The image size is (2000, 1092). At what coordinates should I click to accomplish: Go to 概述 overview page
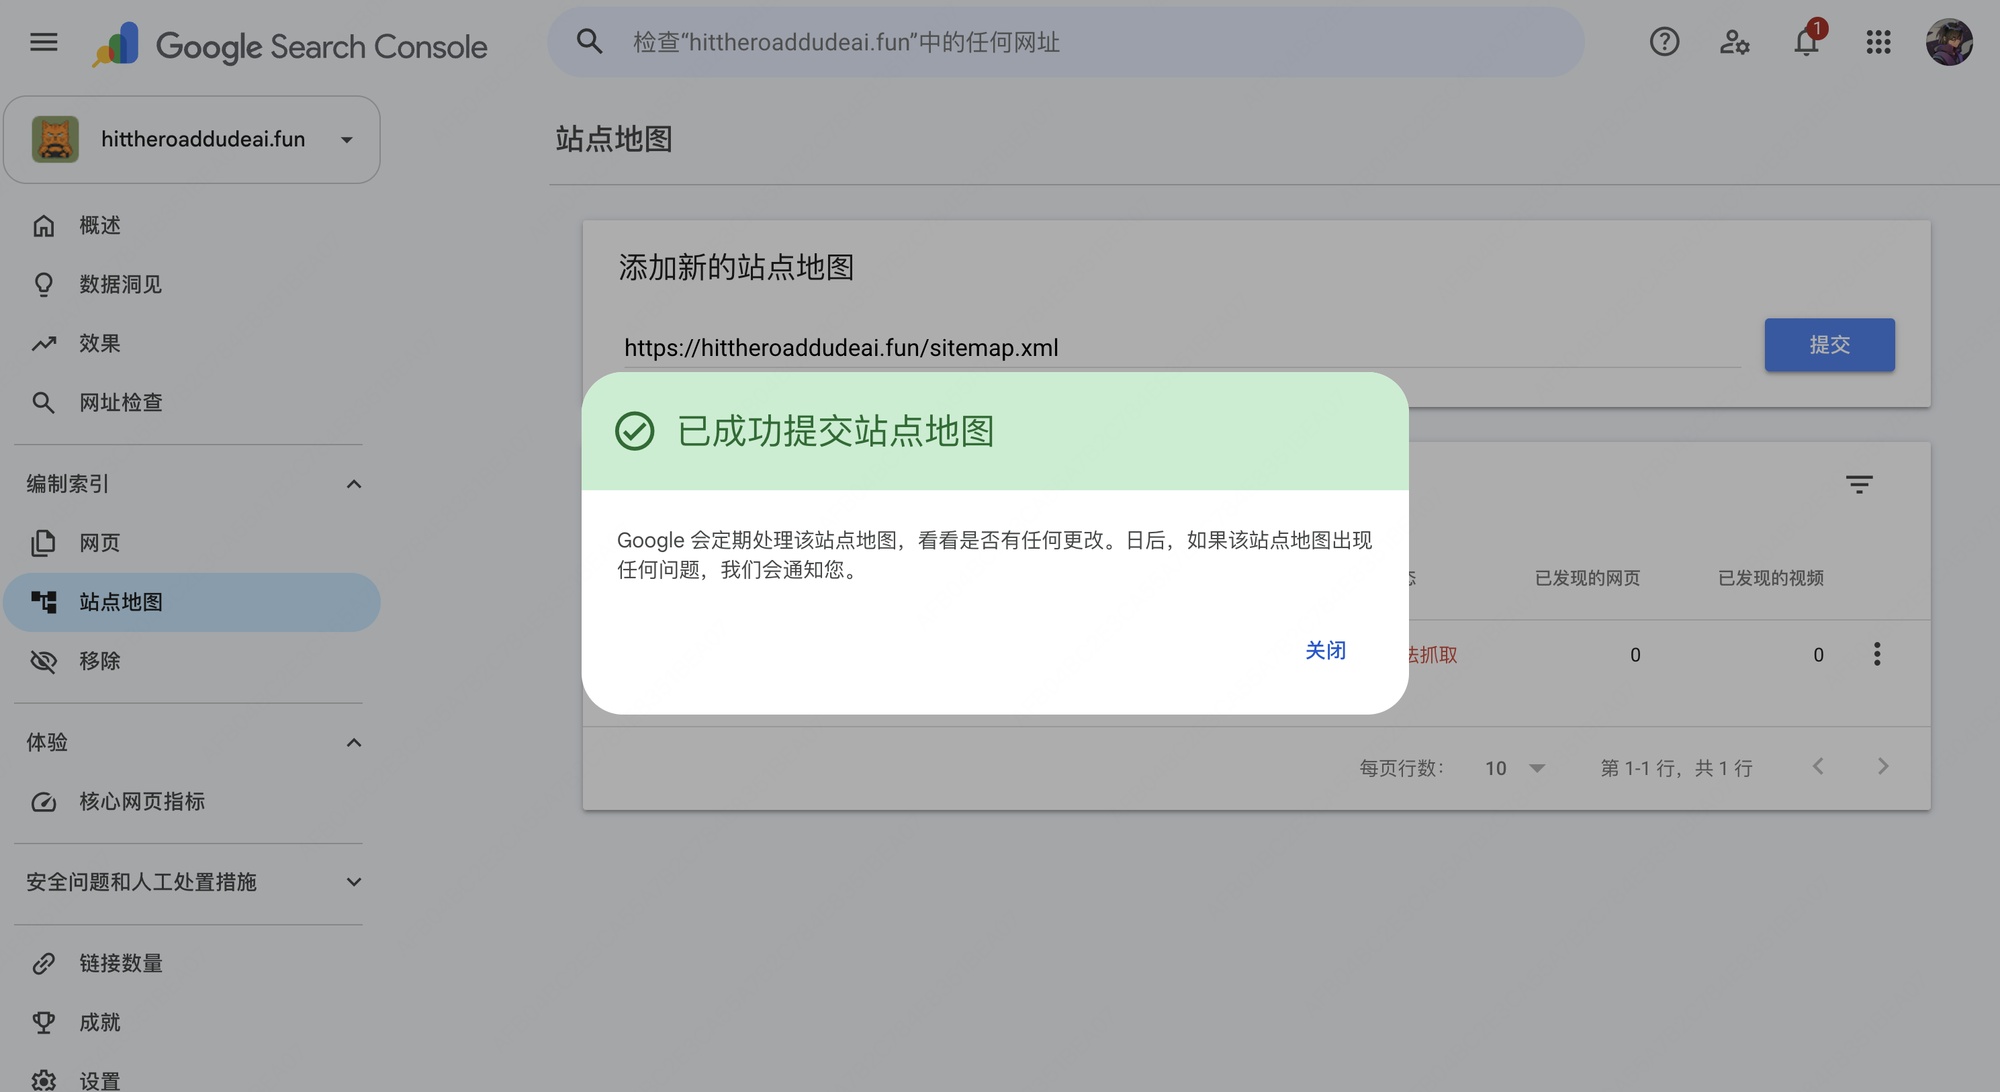coord(190,226)
